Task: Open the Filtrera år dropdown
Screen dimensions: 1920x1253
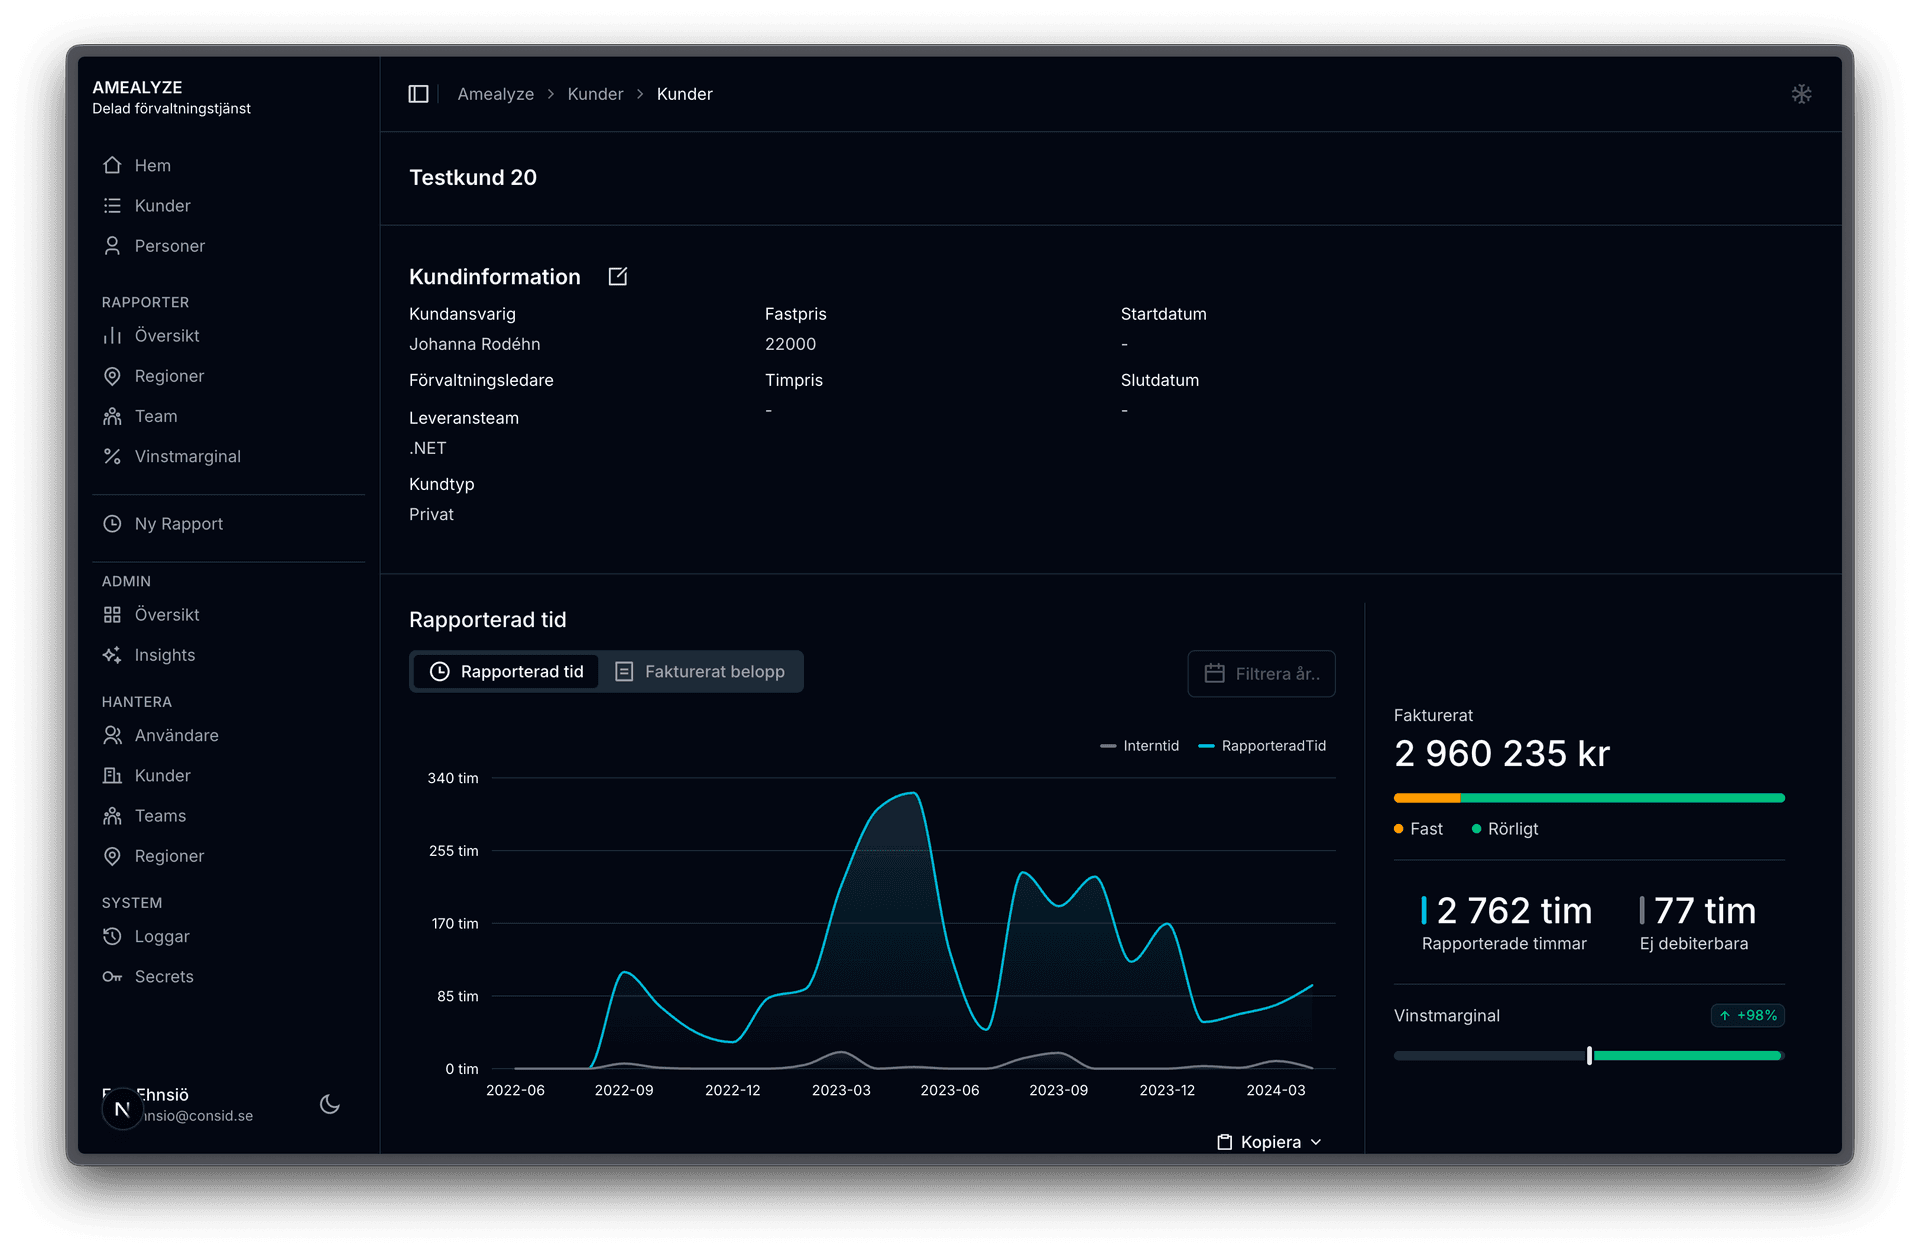Action: tap(1261, 673)
